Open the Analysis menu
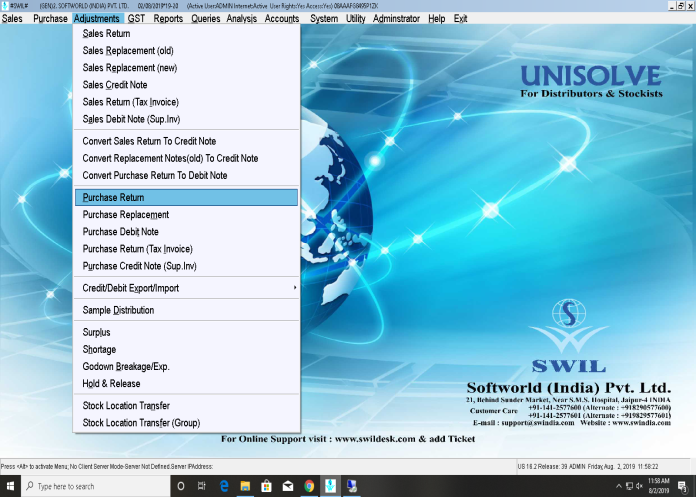696x497 pixels. 241,19
